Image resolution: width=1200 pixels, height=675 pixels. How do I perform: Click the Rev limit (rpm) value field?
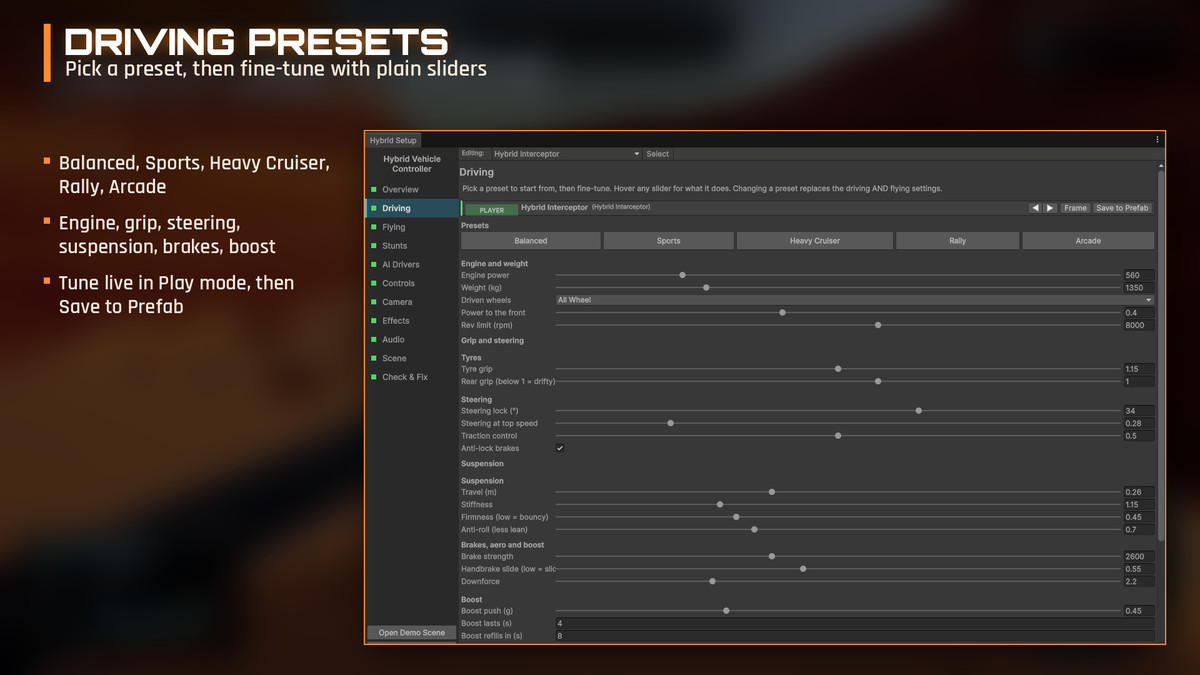click(x=1139, y=325)
